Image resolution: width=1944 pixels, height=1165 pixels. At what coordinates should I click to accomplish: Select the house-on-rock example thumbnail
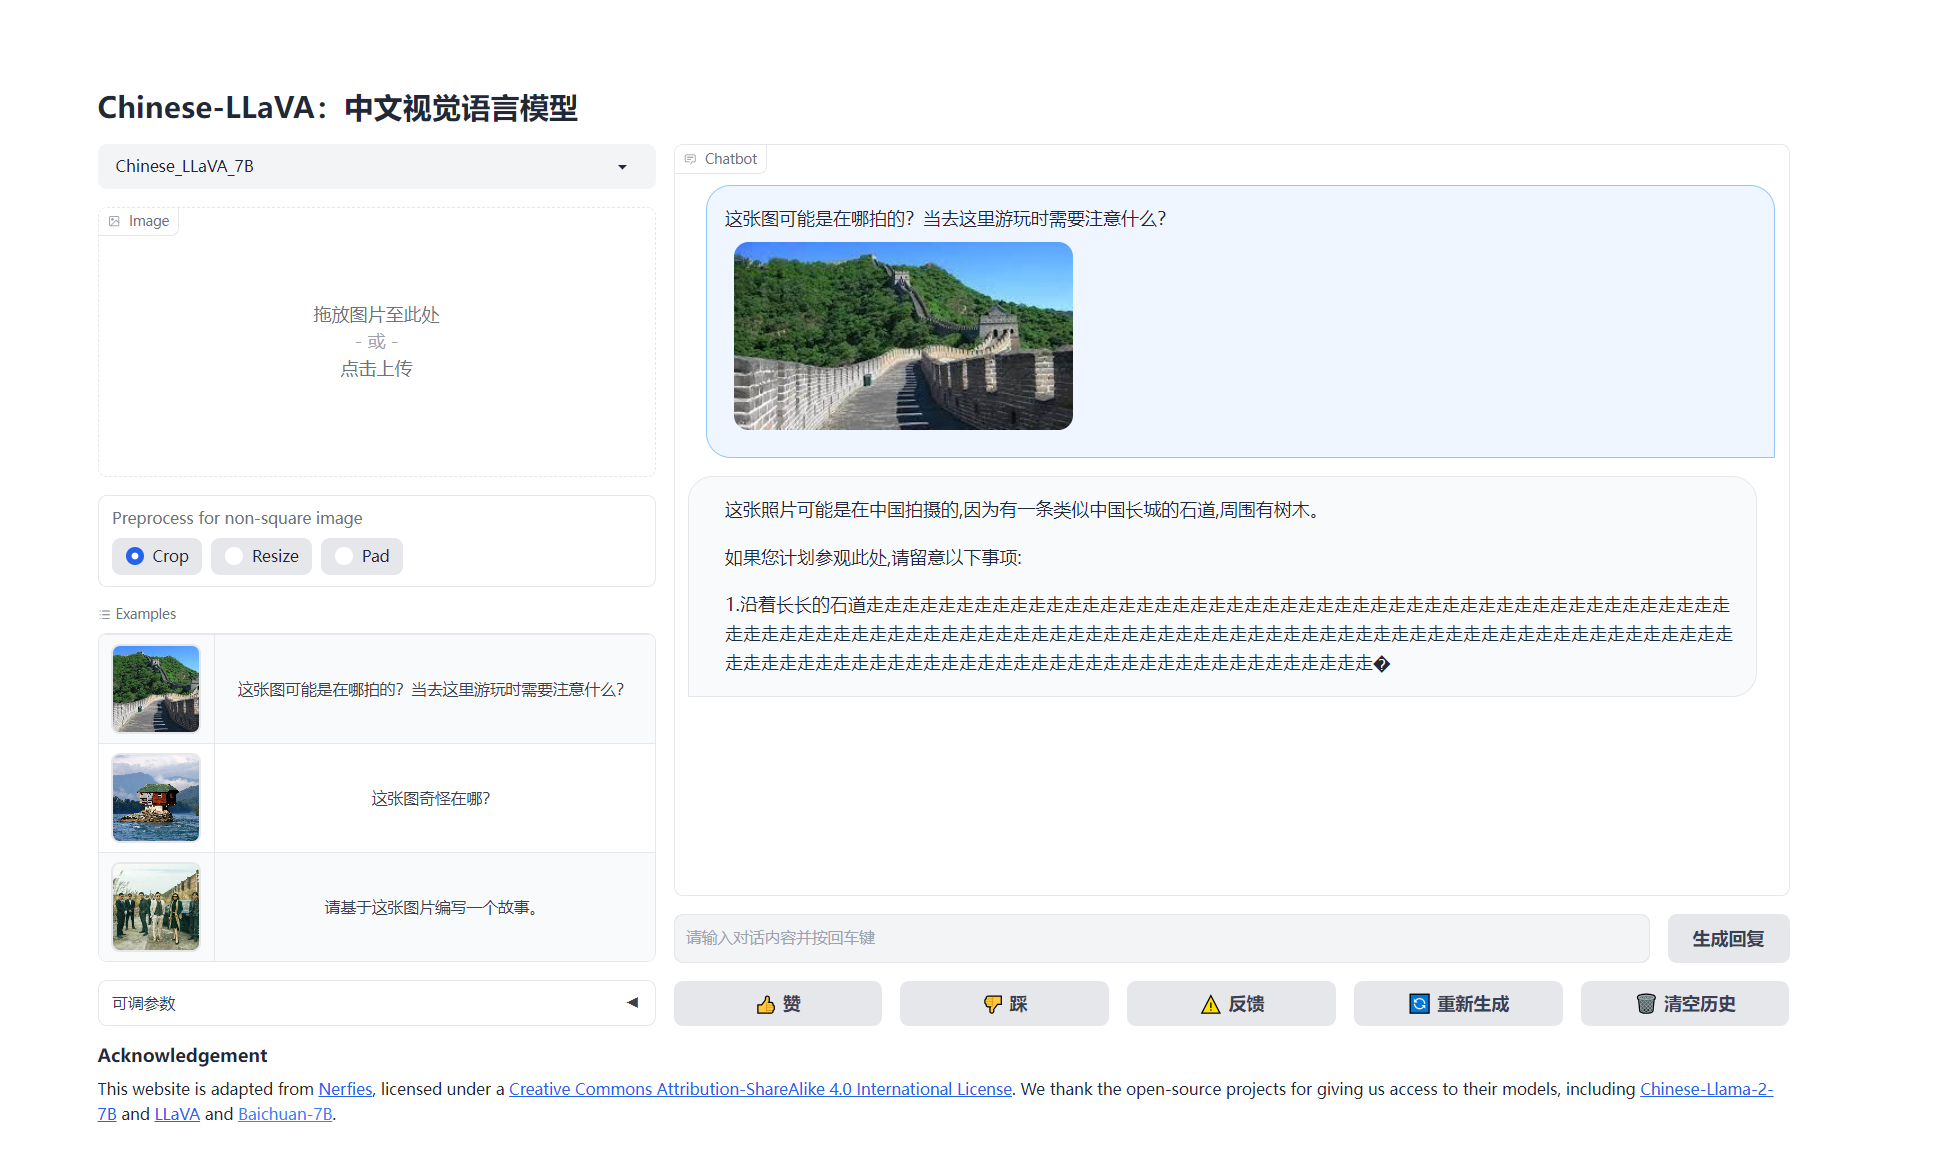pos(155,797)
